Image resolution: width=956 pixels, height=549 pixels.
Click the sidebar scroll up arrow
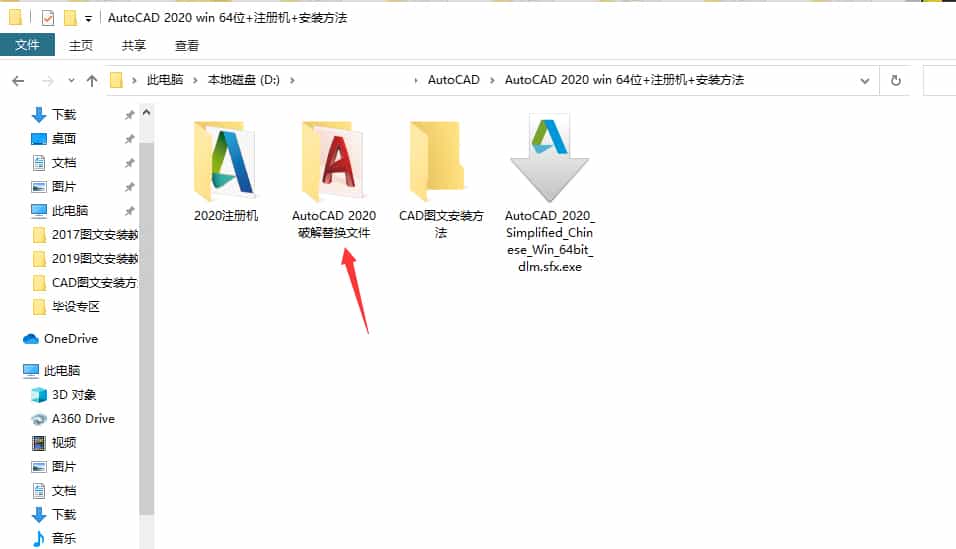146,112
